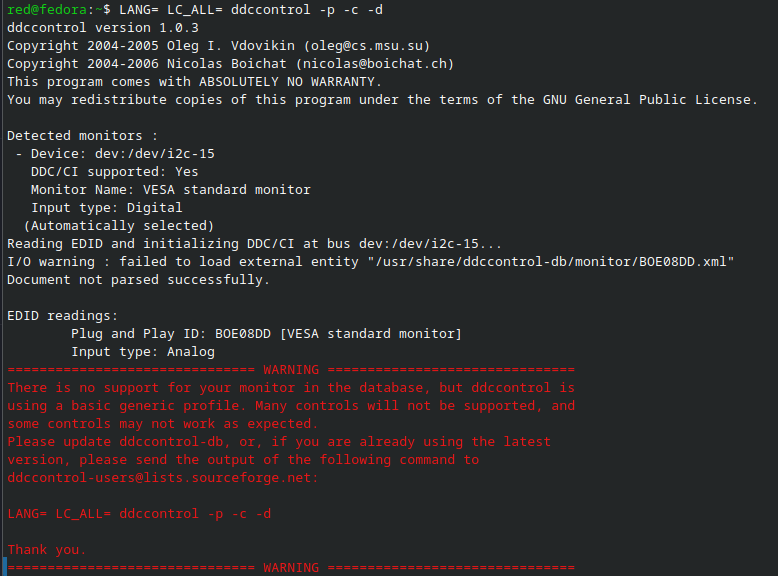
Task: Click the "Monitor Name: VESA standard monitor" line
Action: coord(170,189)
